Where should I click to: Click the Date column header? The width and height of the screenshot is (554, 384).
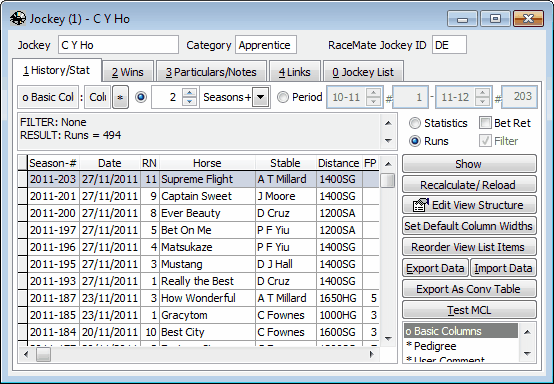click(110, 163)
